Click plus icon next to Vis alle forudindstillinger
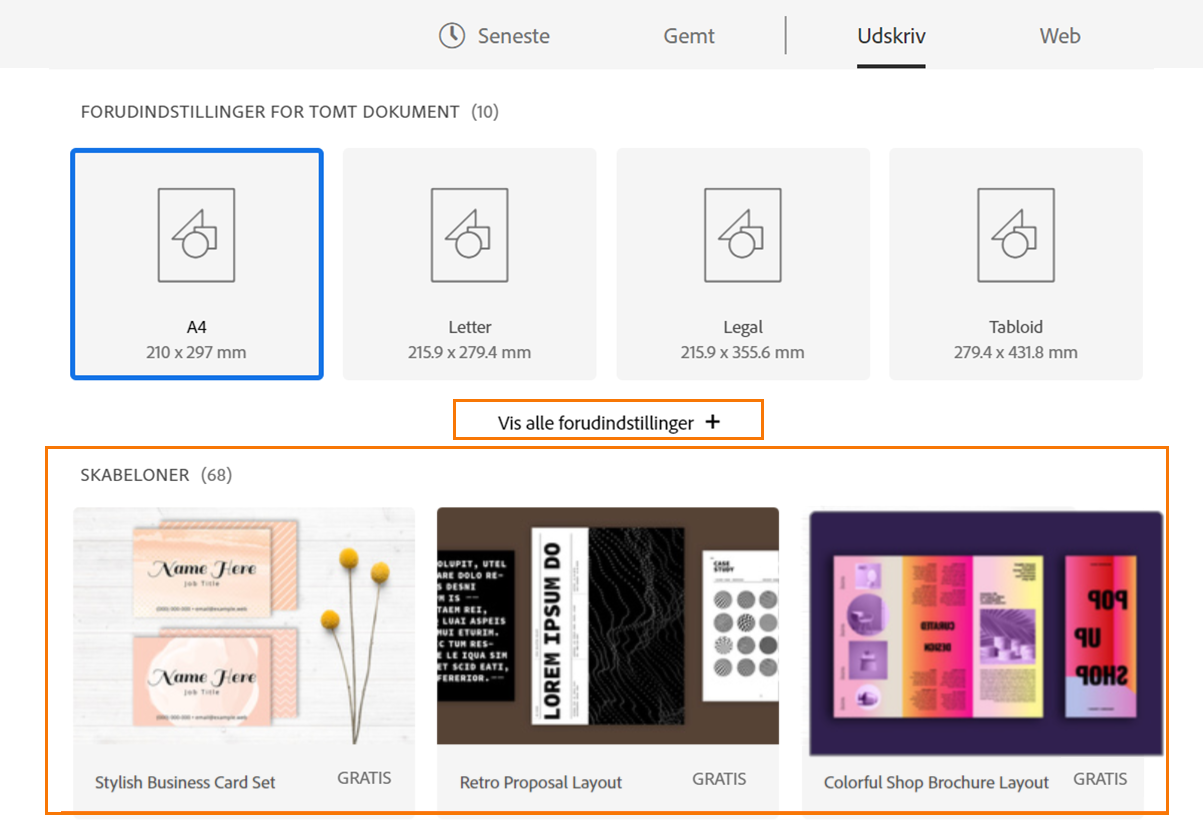 coord(712,422)
